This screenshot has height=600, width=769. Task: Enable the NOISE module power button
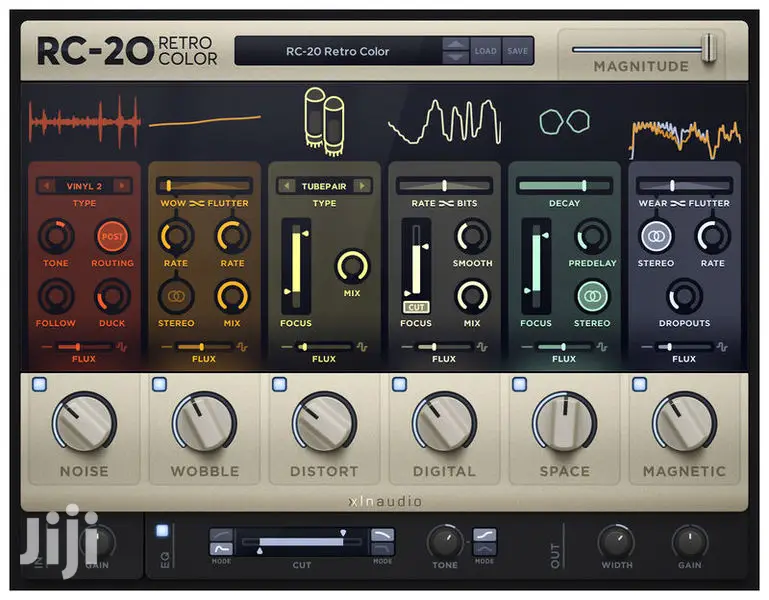coord(40,384)
